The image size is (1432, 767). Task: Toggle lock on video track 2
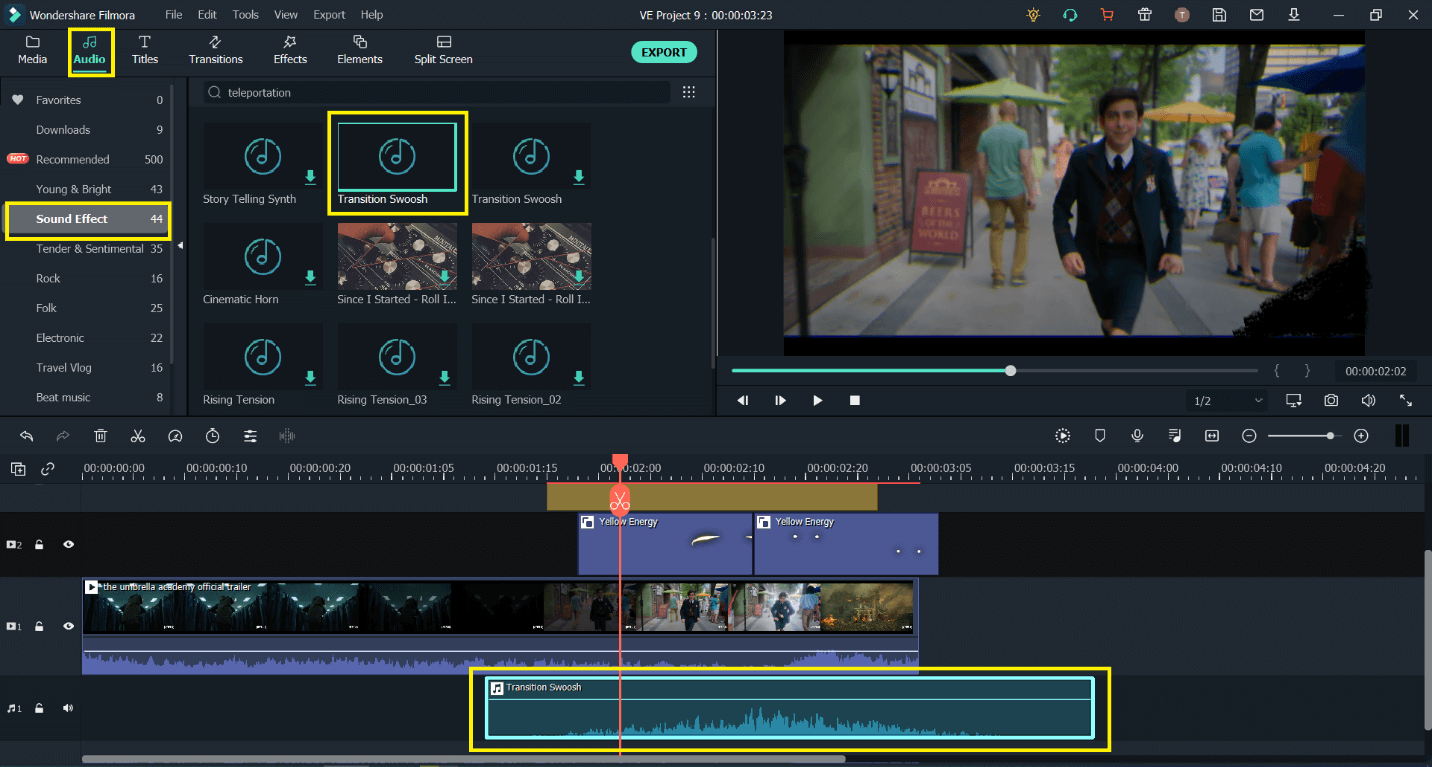tap(39, 545)
